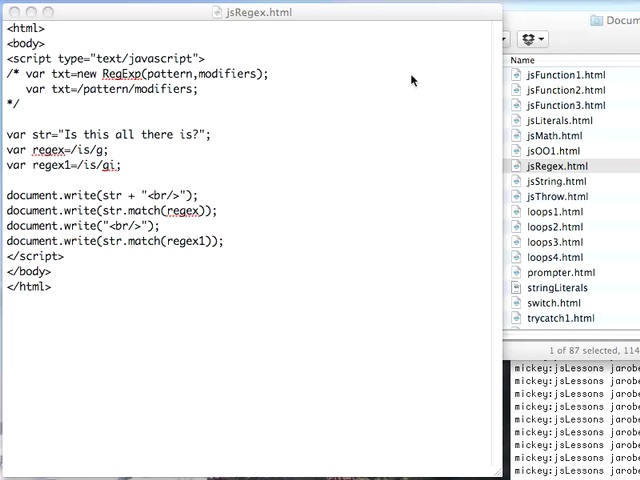
Task: Select the file name trycatch1.html
Action: pyautogui.click(x=561, y=318)
